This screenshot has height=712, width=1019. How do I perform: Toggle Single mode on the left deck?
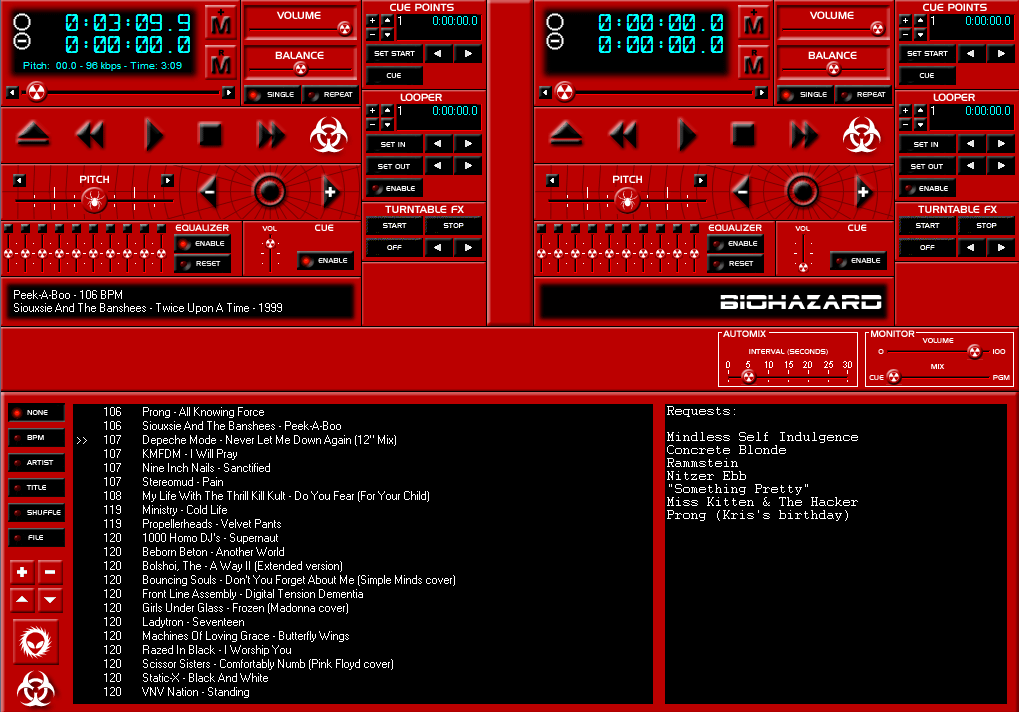[273, 95]
